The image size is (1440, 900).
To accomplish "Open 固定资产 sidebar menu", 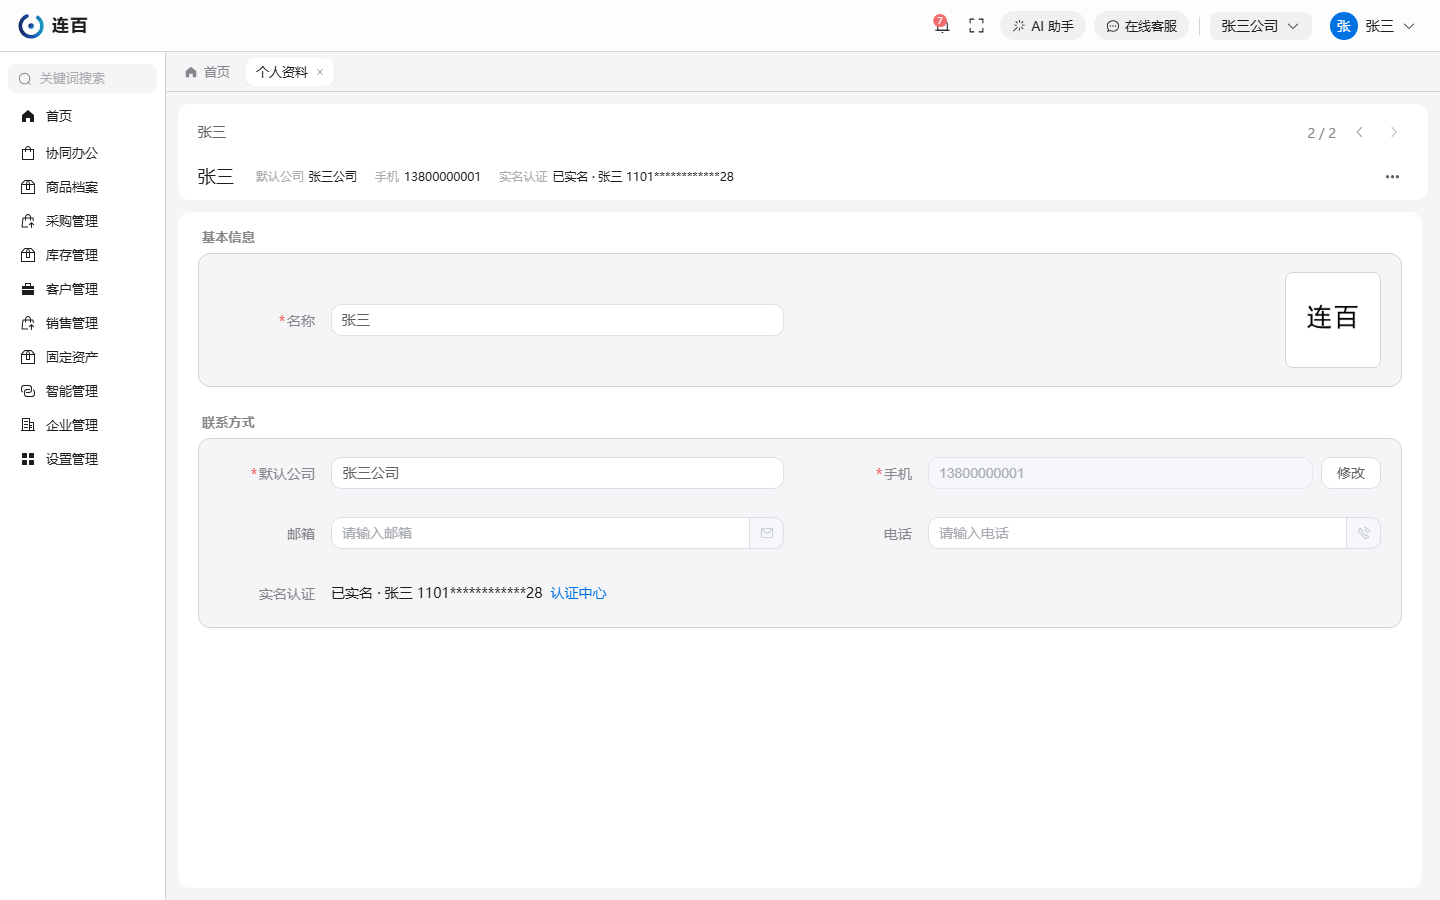I will [83, 357].
